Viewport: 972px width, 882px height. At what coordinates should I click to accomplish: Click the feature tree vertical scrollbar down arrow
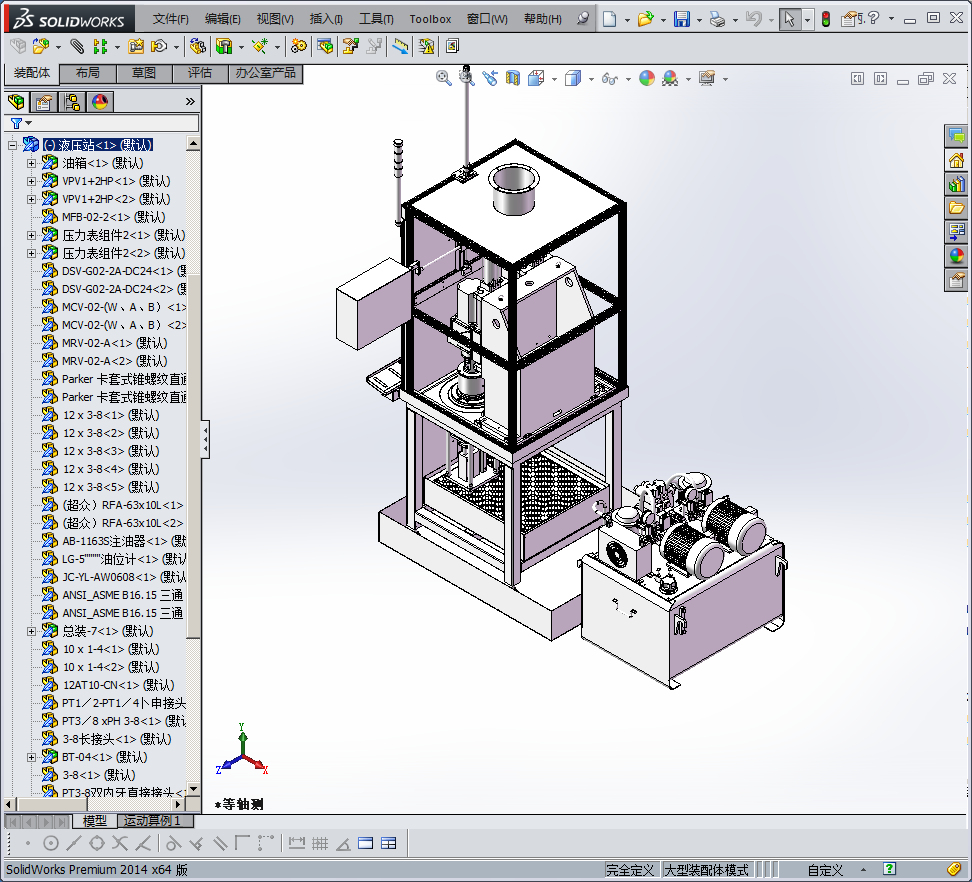point(193,789)
